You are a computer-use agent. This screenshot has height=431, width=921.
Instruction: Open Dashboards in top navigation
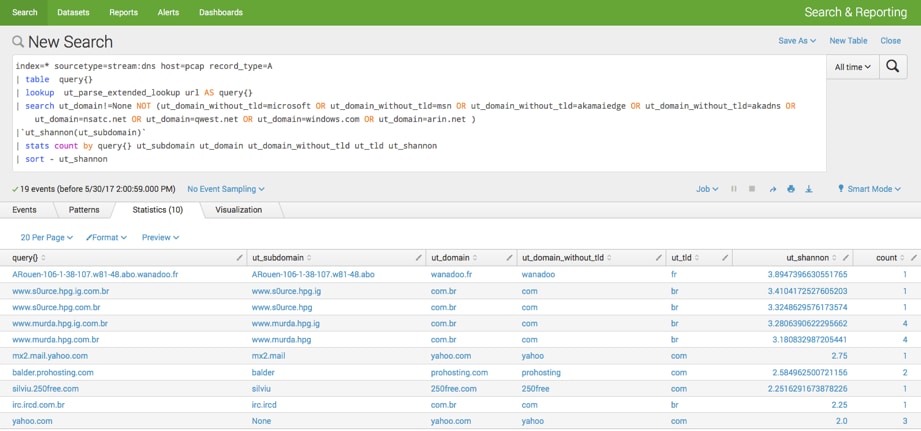221,12
